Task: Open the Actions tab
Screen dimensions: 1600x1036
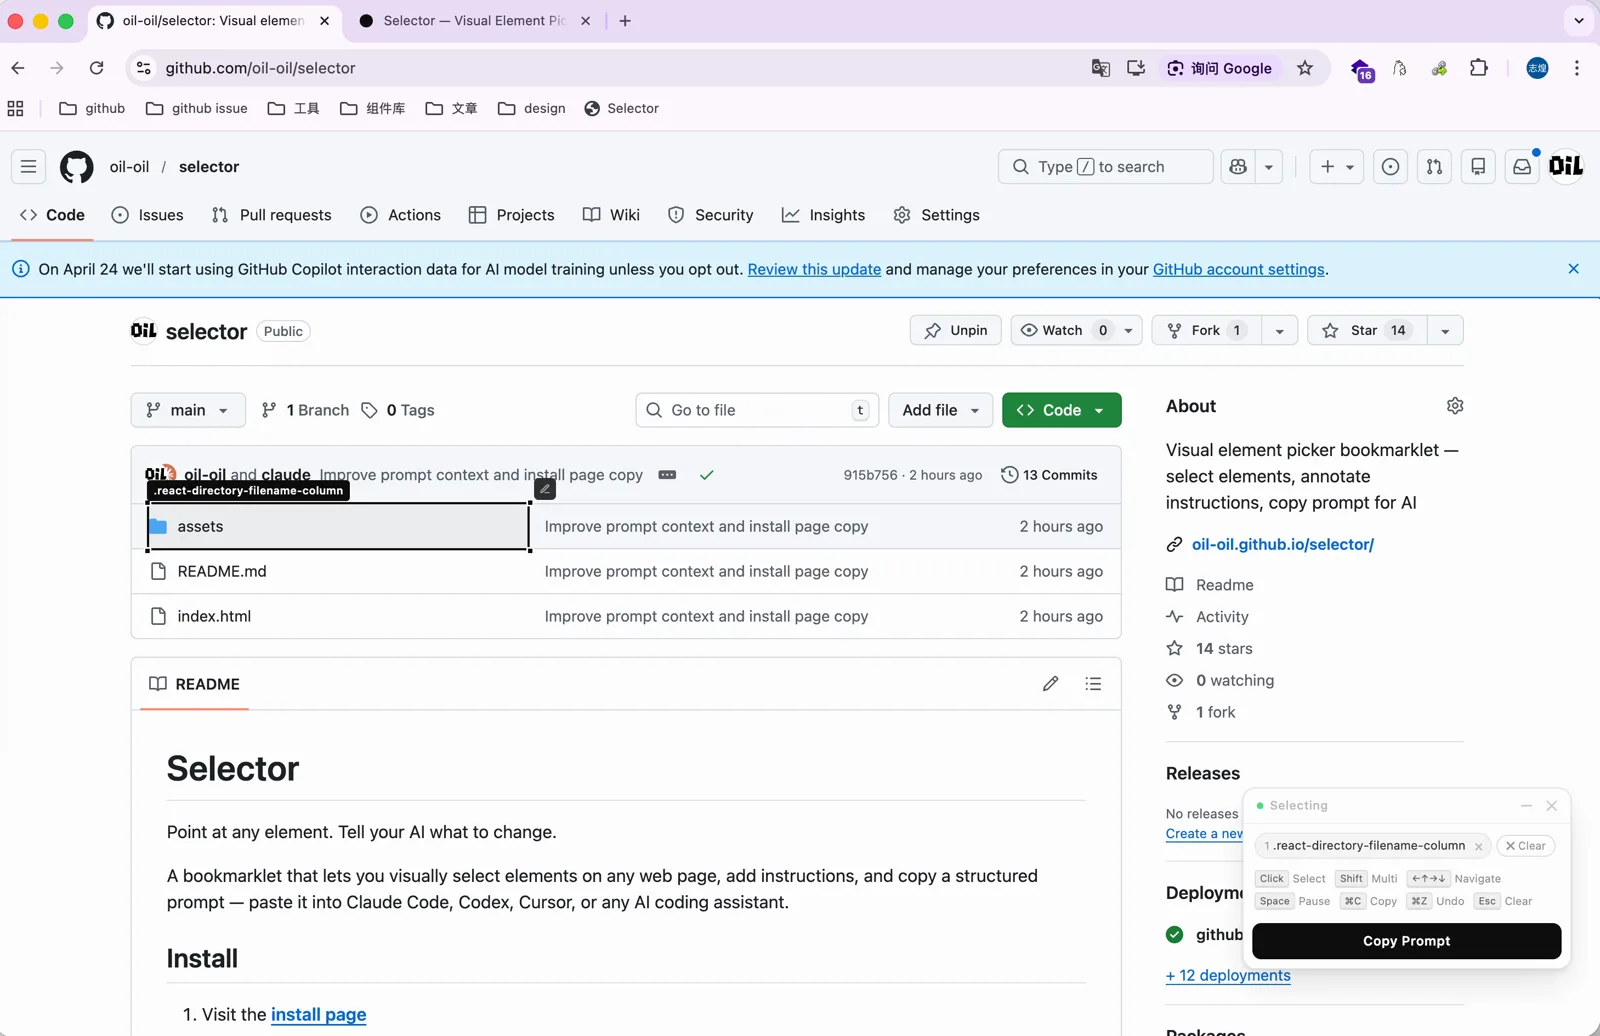Action: tap(400, 215)
